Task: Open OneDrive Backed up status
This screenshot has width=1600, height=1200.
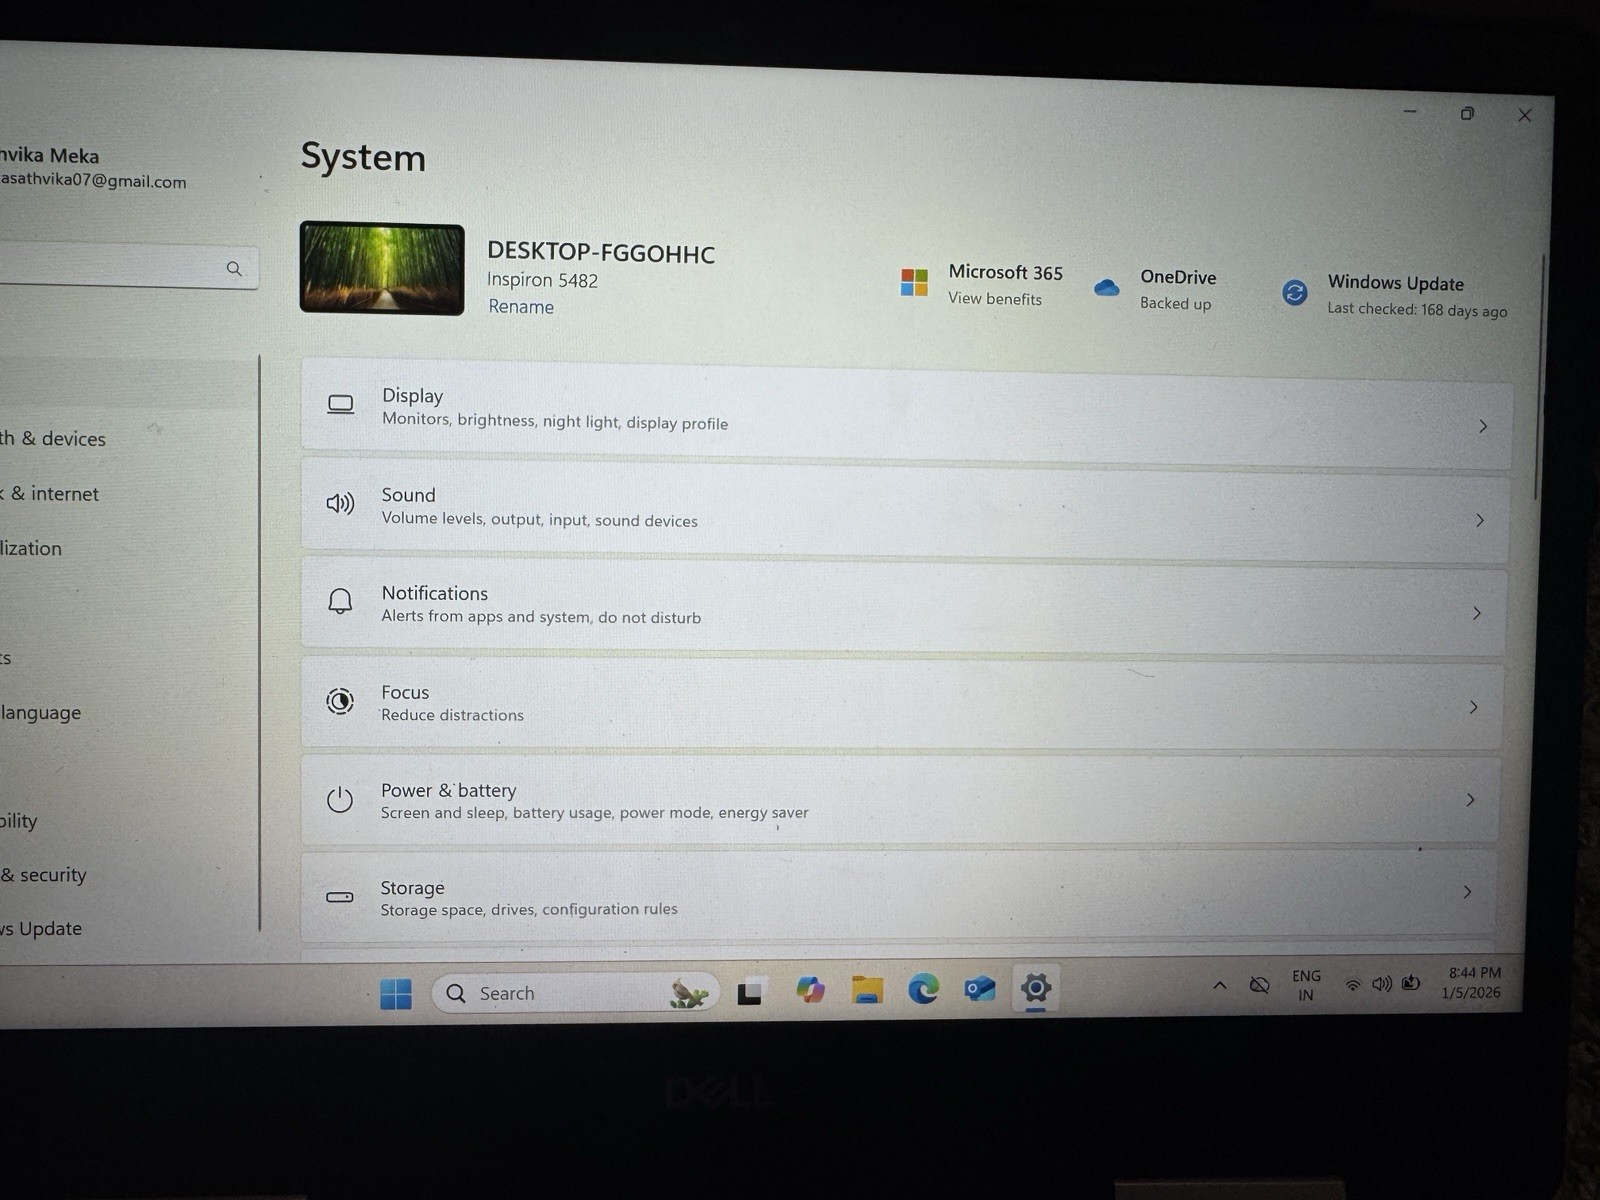Action: pyautogui.click(x=1176, y=303)
